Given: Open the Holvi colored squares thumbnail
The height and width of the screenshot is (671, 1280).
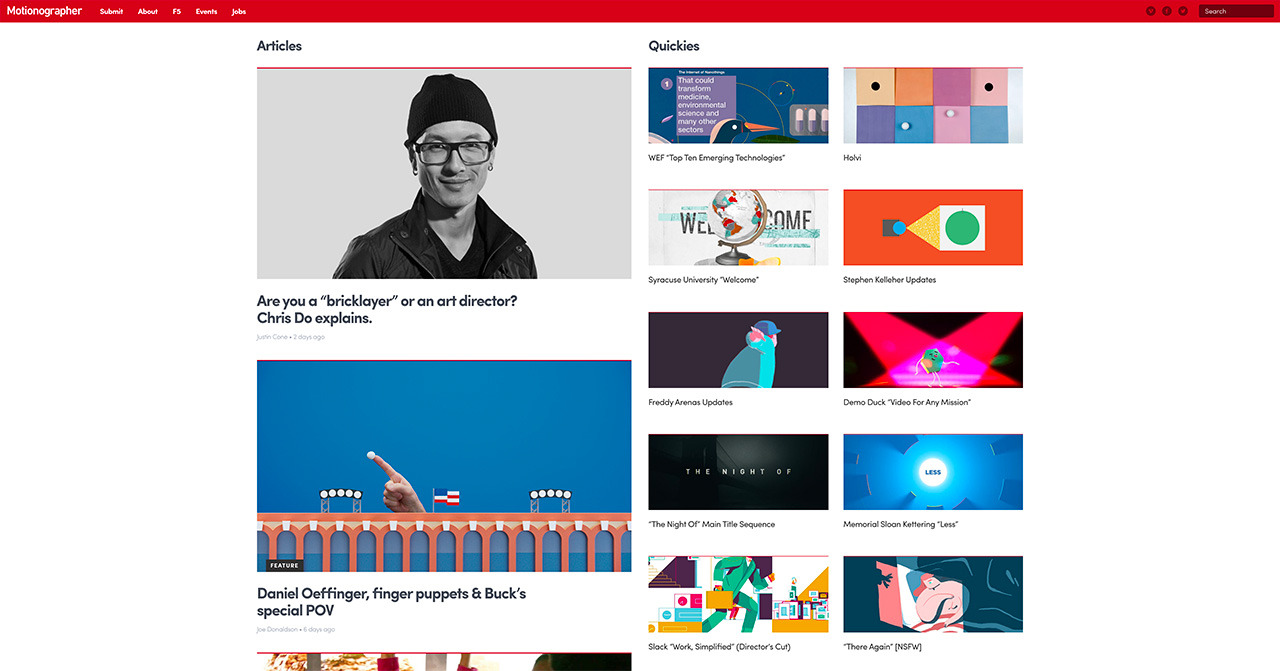Looking at the screenshot, I should (x=933, y=105).
